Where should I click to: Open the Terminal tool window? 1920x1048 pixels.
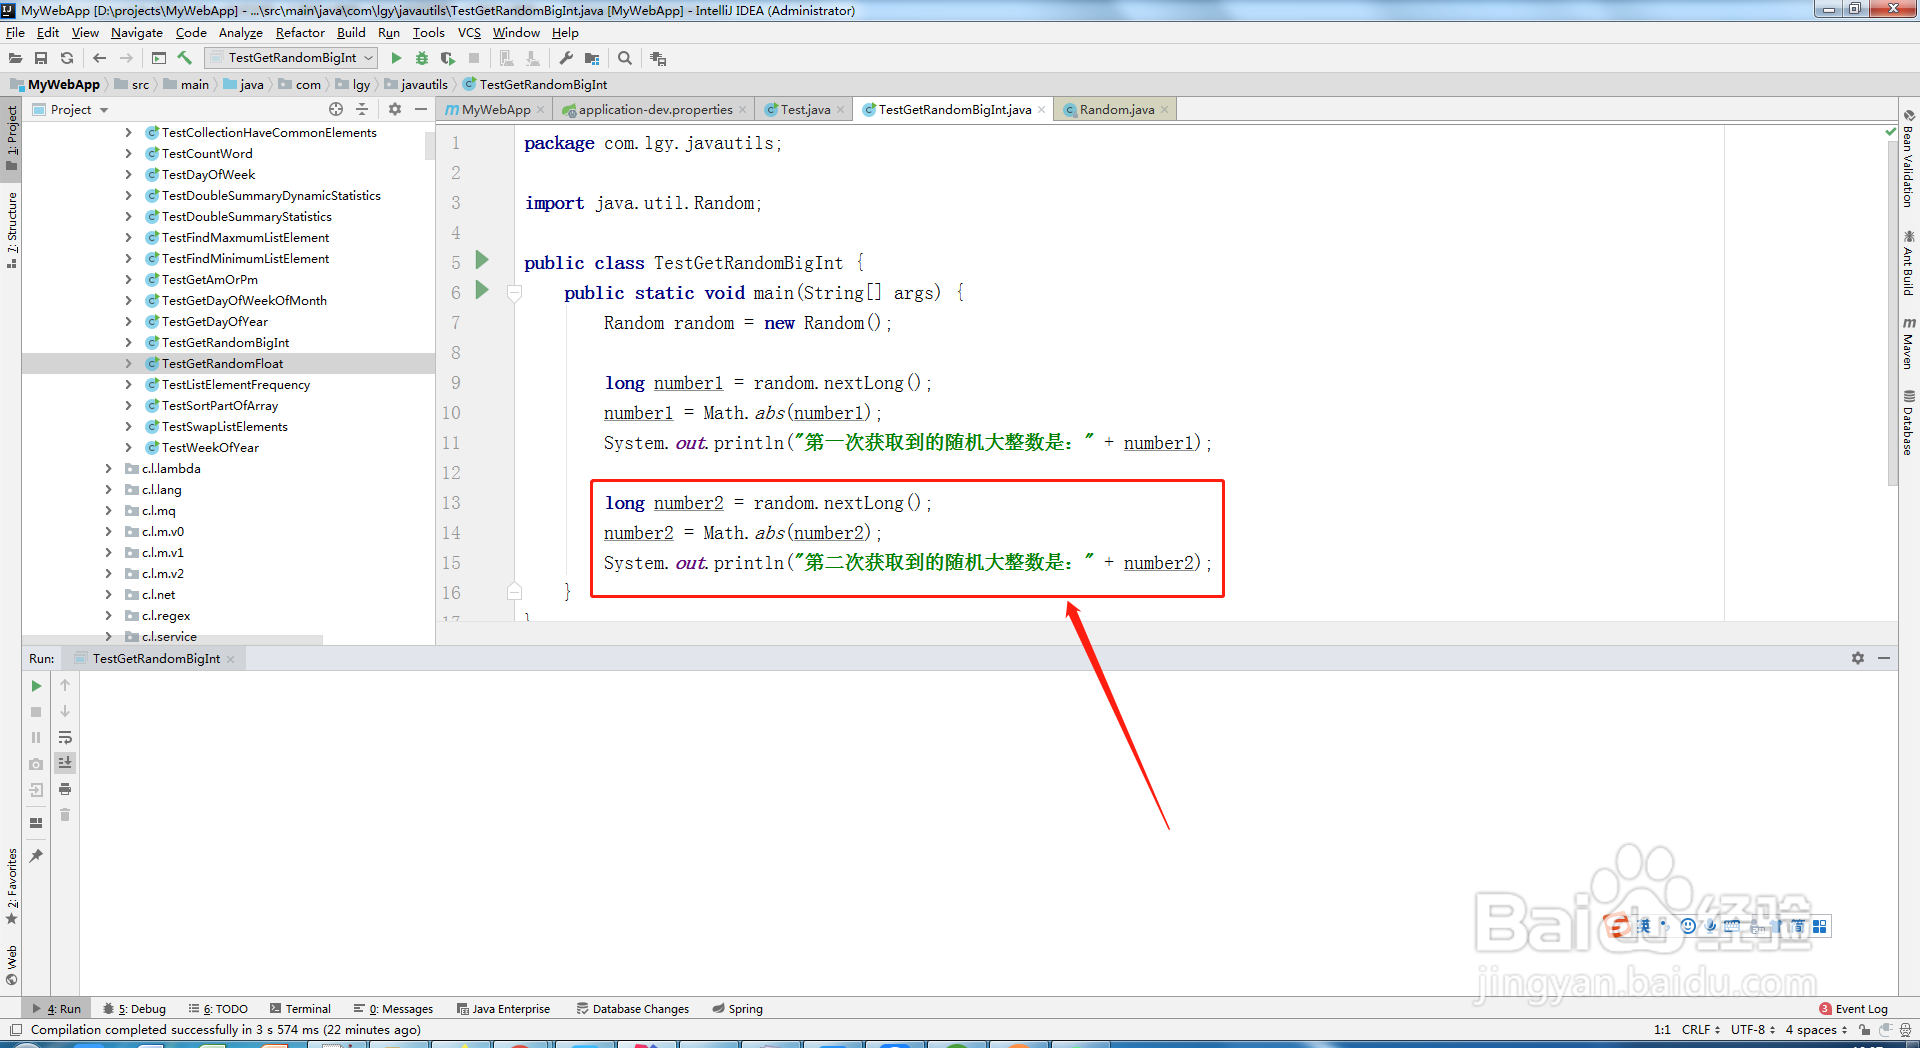[299, 1009]
